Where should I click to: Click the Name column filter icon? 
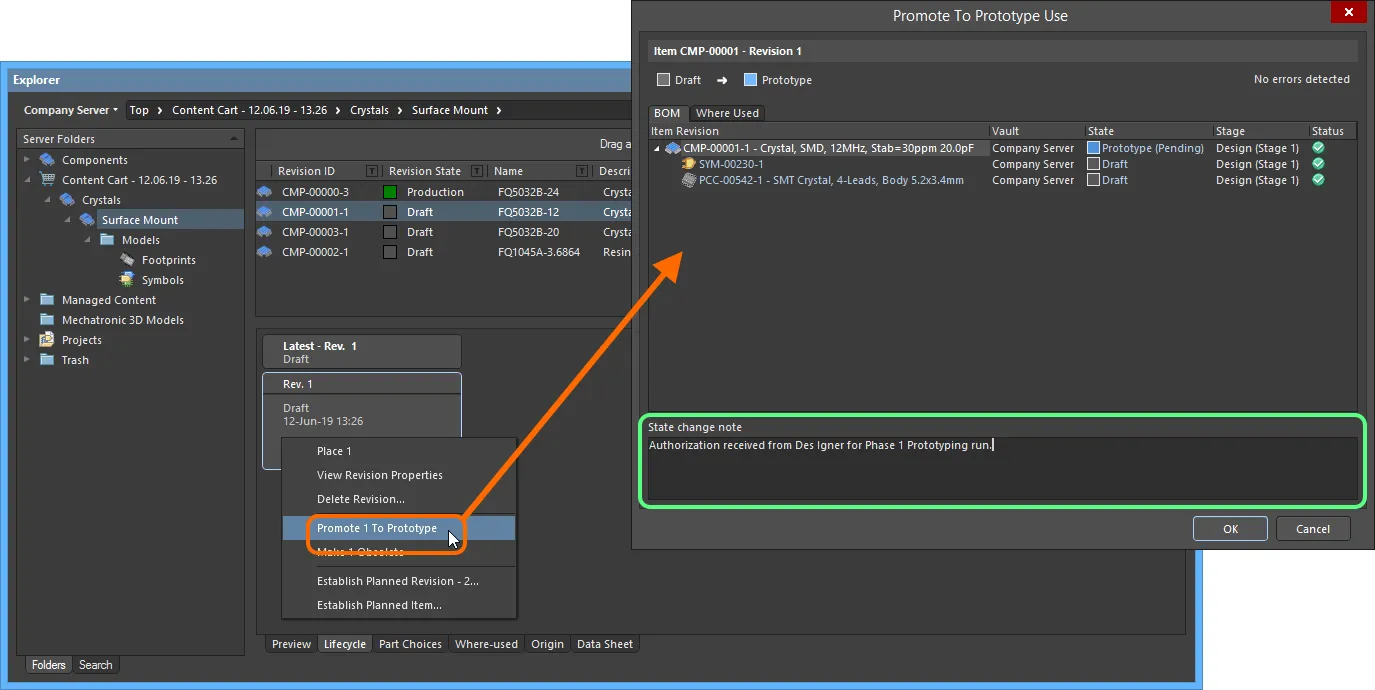click(581, 171)
